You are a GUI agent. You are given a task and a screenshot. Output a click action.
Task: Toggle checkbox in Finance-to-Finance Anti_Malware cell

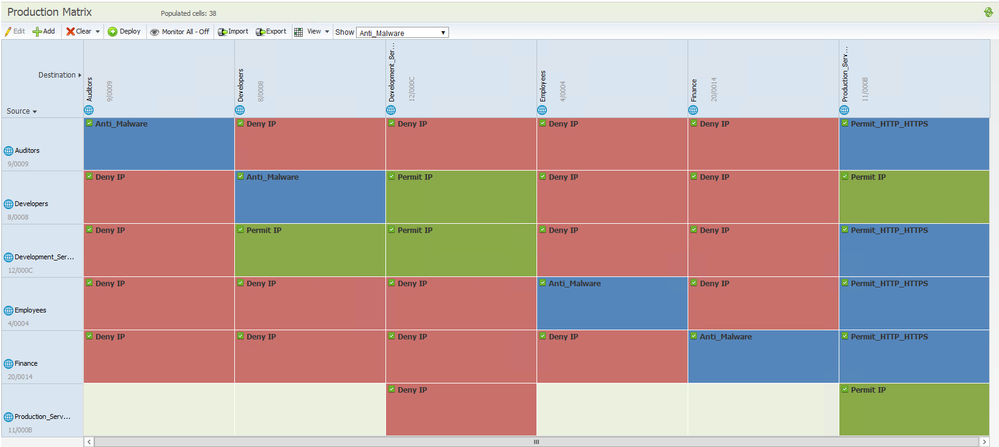pos(694,336)
